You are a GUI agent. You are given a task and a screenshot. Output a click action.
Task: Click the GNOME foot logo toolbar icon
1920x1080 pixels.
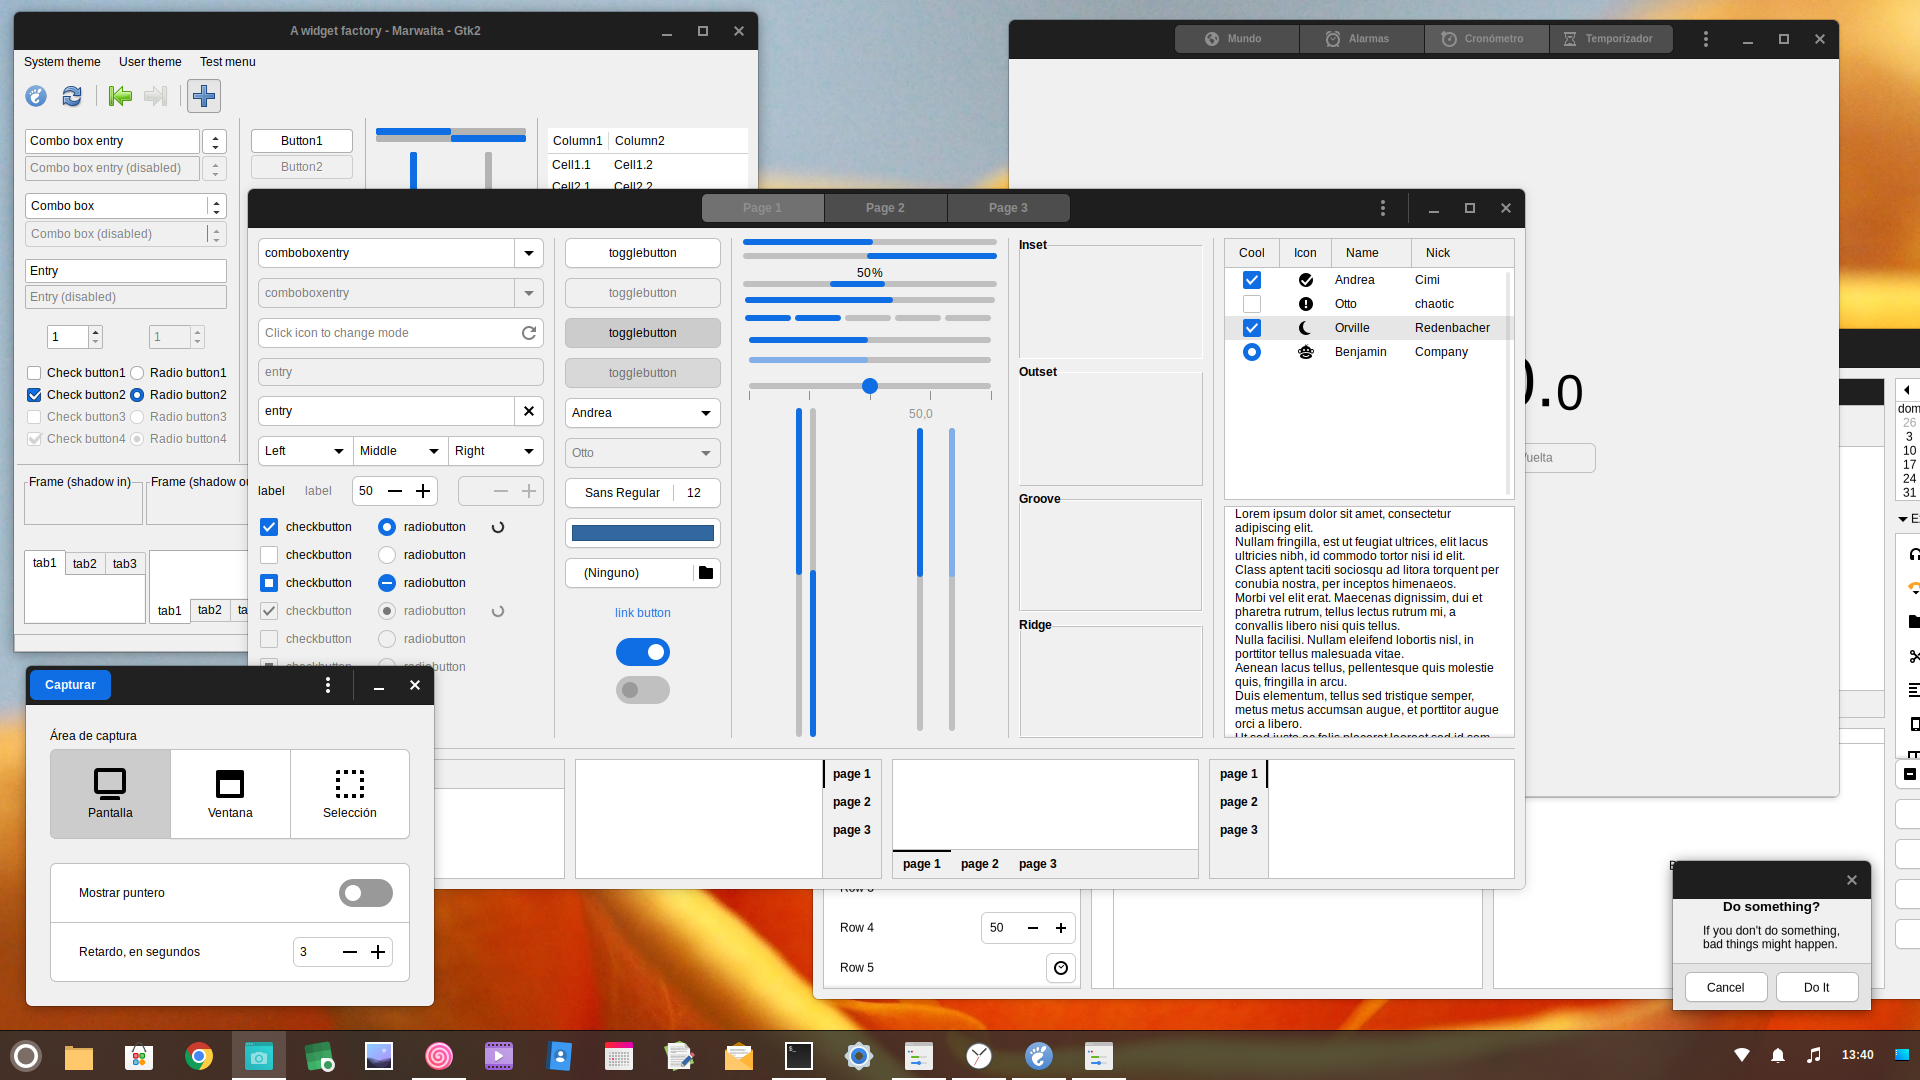36,96
